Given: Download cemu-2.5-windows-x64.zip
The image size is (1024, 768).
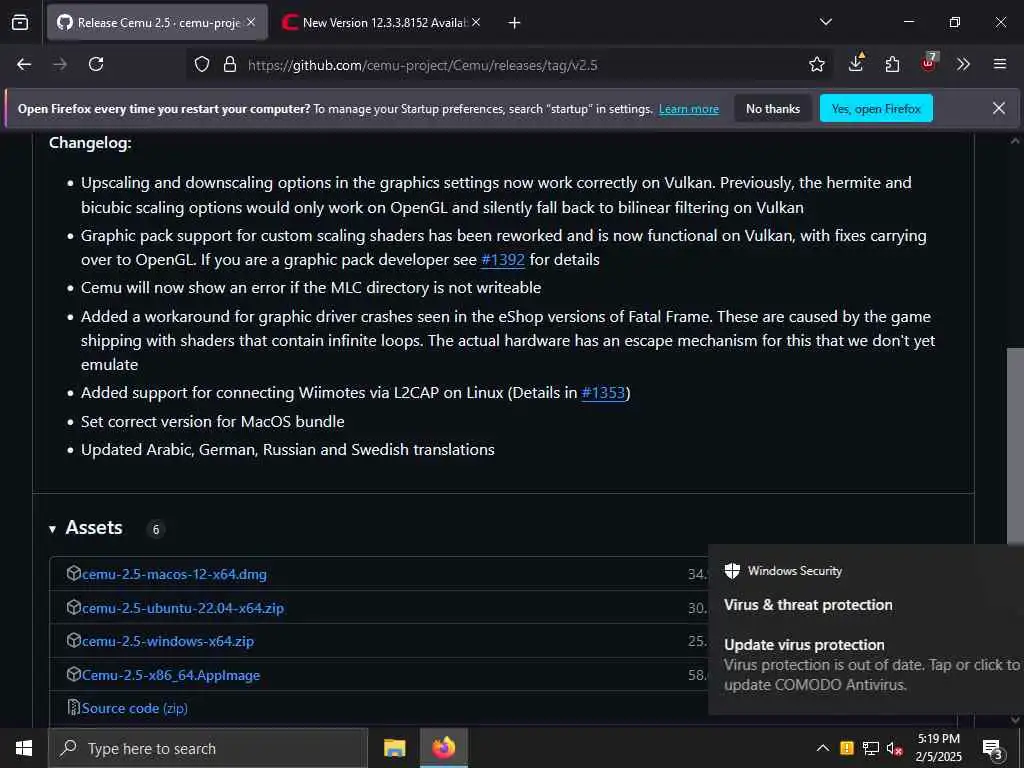Looking at the screenshot, I should (x=168, y=642).
